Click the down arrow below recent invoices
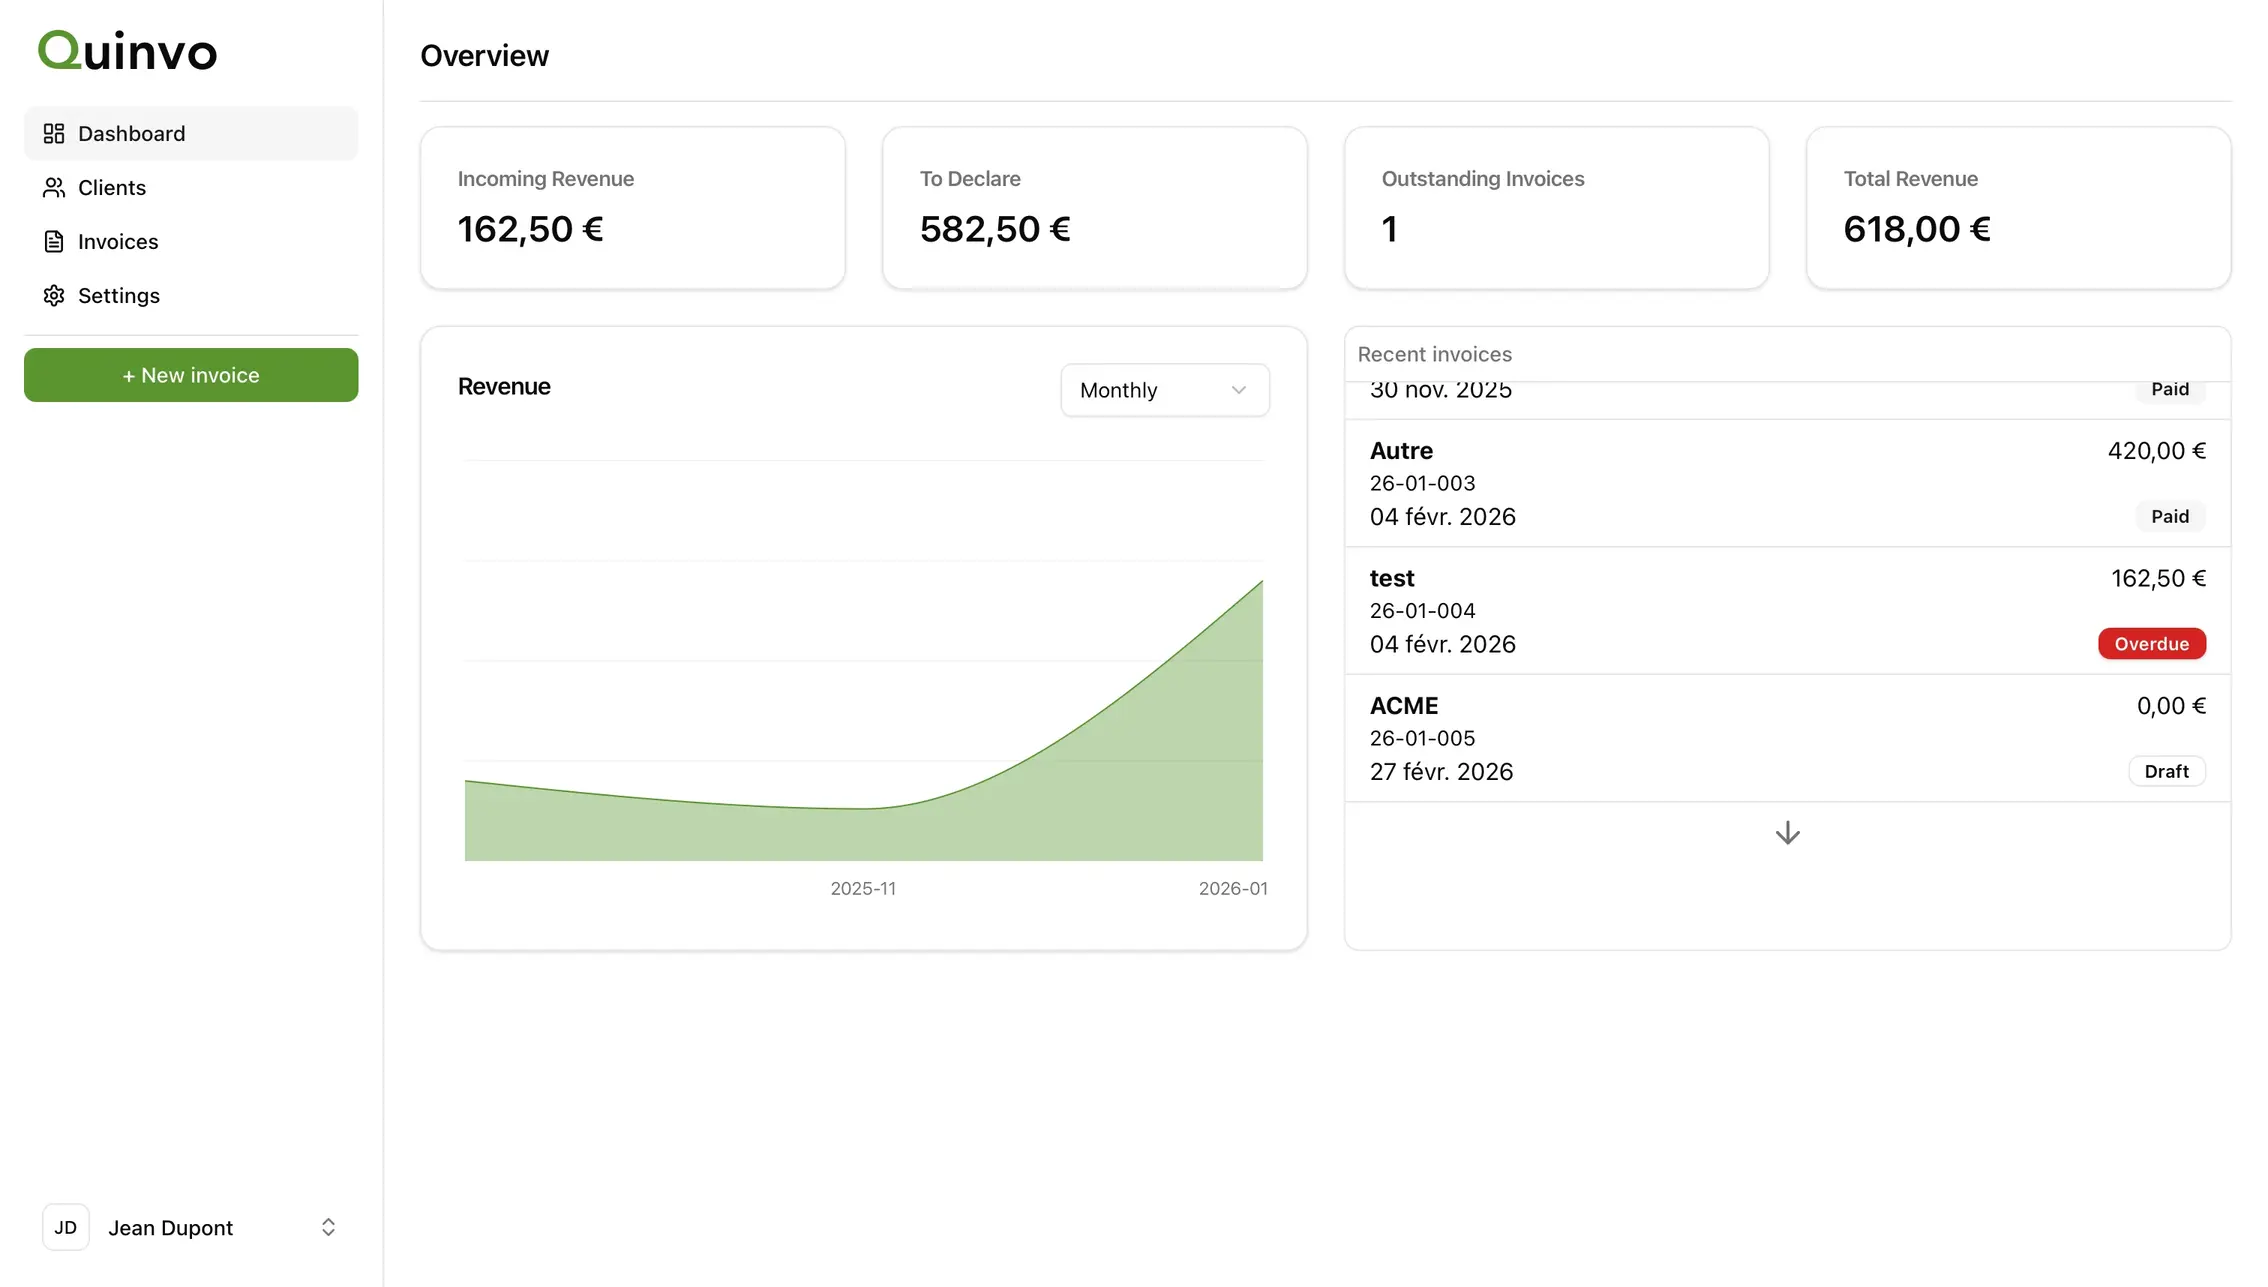 (x=1787, y=833)
